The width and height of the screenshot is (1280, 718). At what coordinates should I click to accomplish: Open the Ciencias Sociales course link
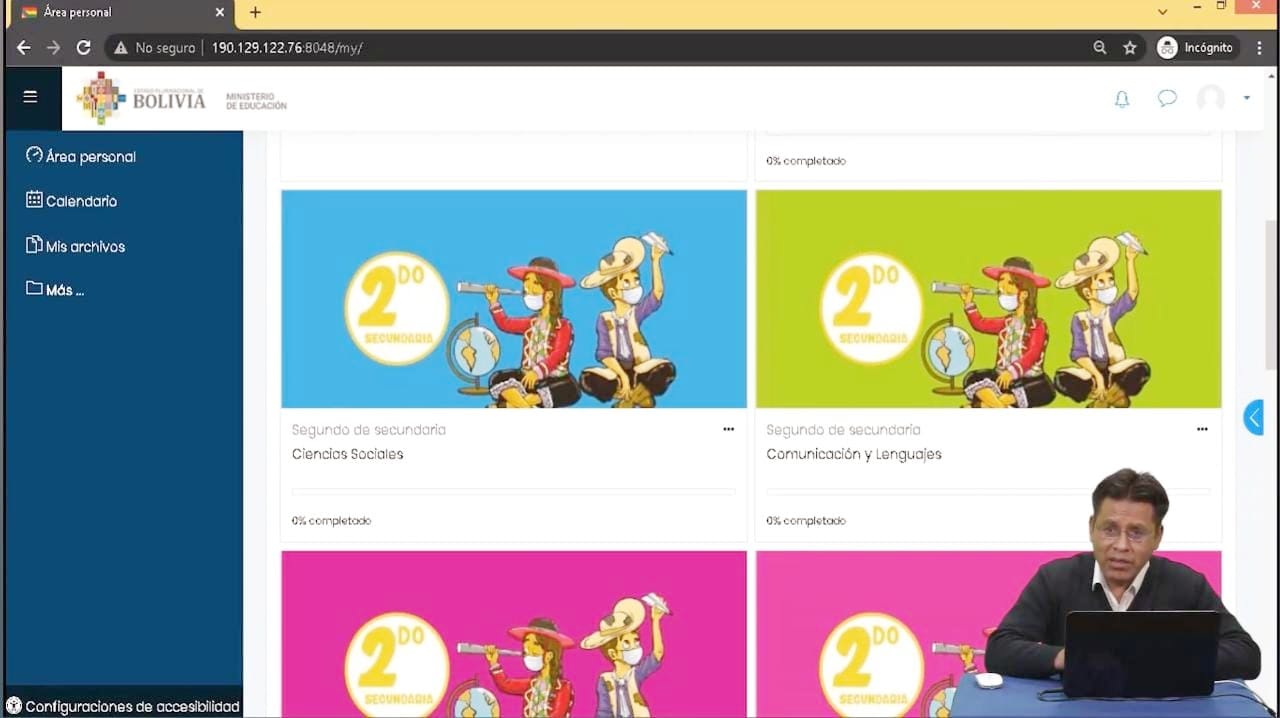tap(347, 454)
